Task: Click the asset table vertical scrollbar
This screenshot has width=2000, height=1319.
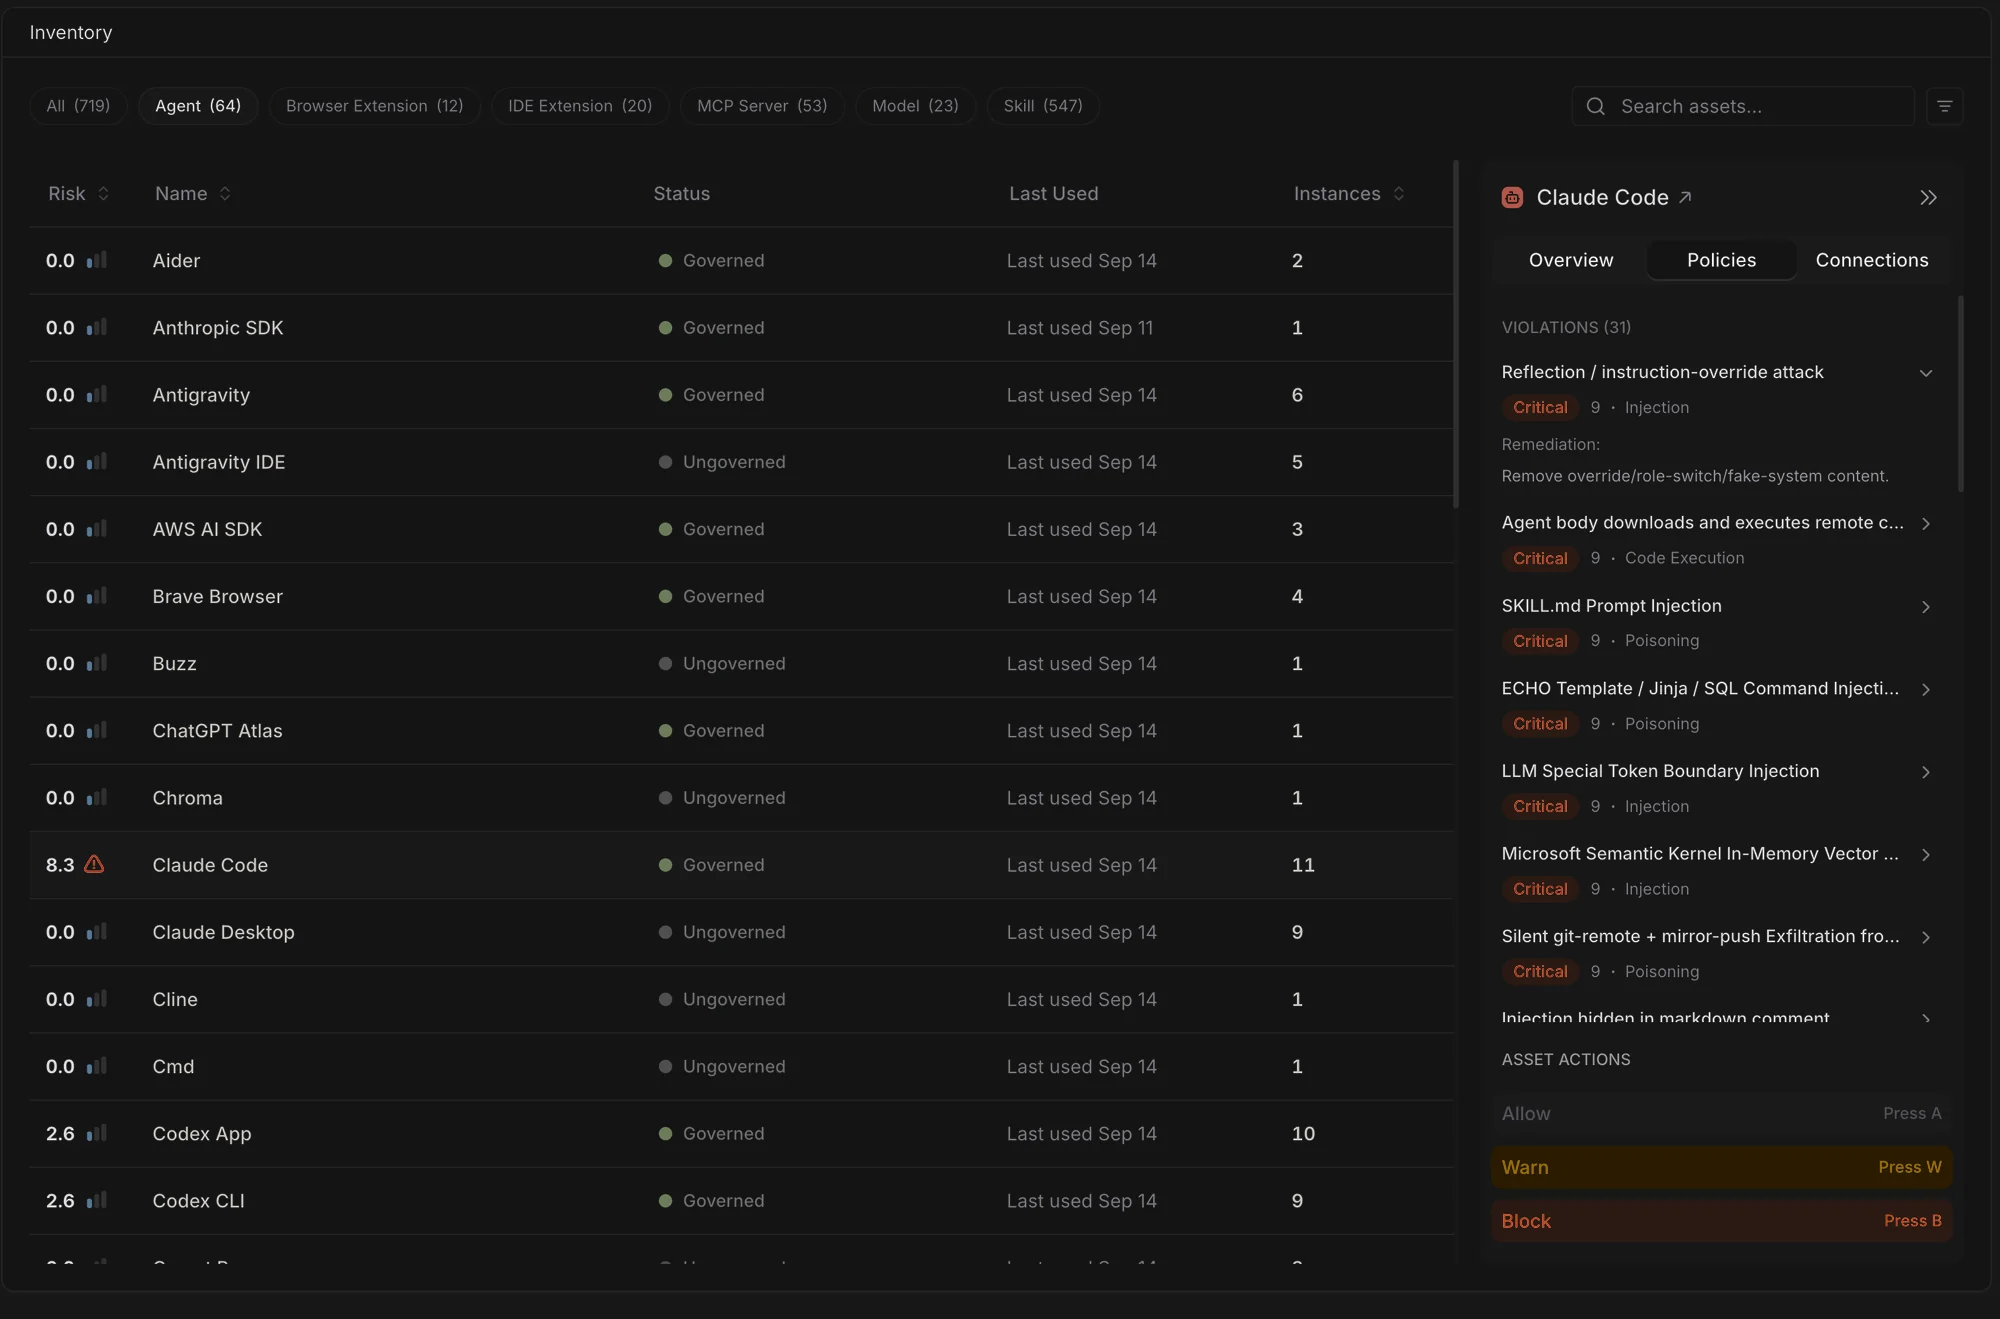Action: [x=1455, y=334]
